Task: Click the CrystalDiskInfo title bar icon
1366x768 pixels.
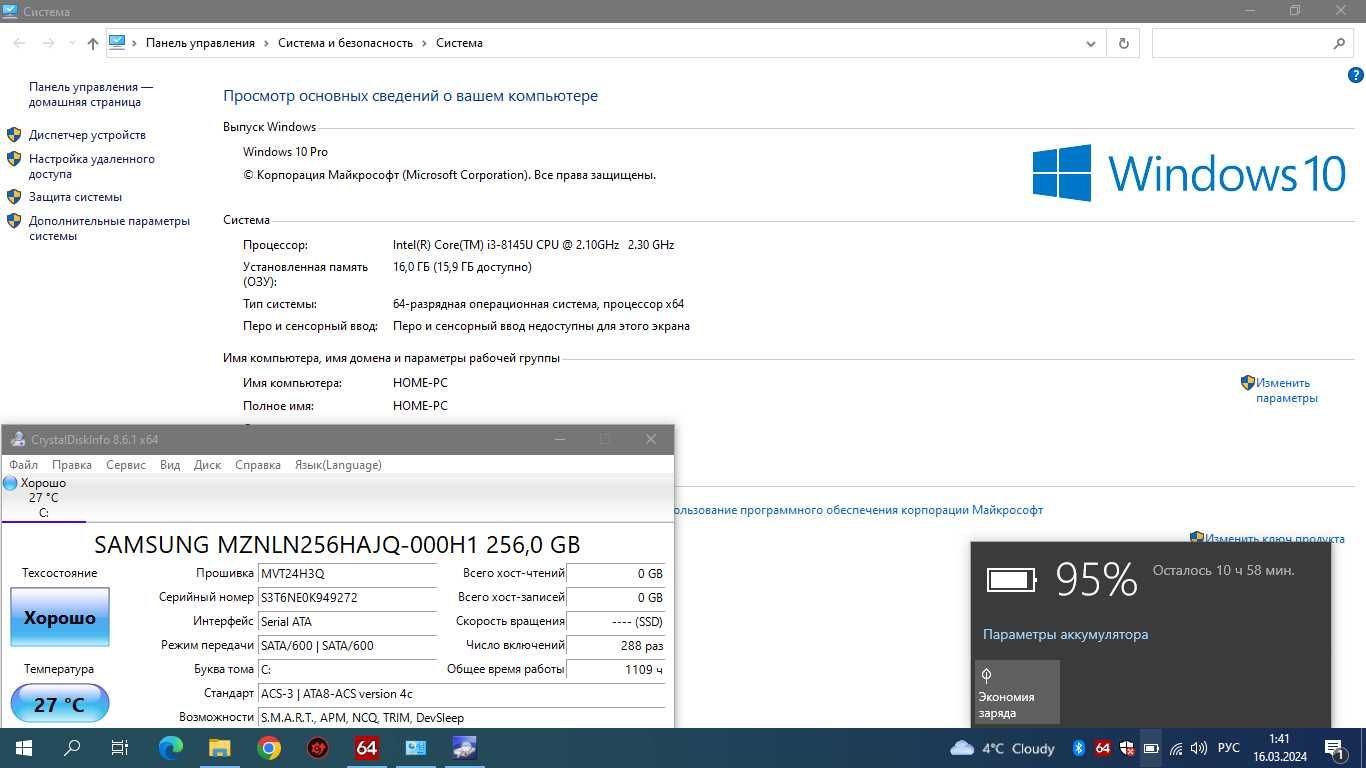Action: click(17, 439)
